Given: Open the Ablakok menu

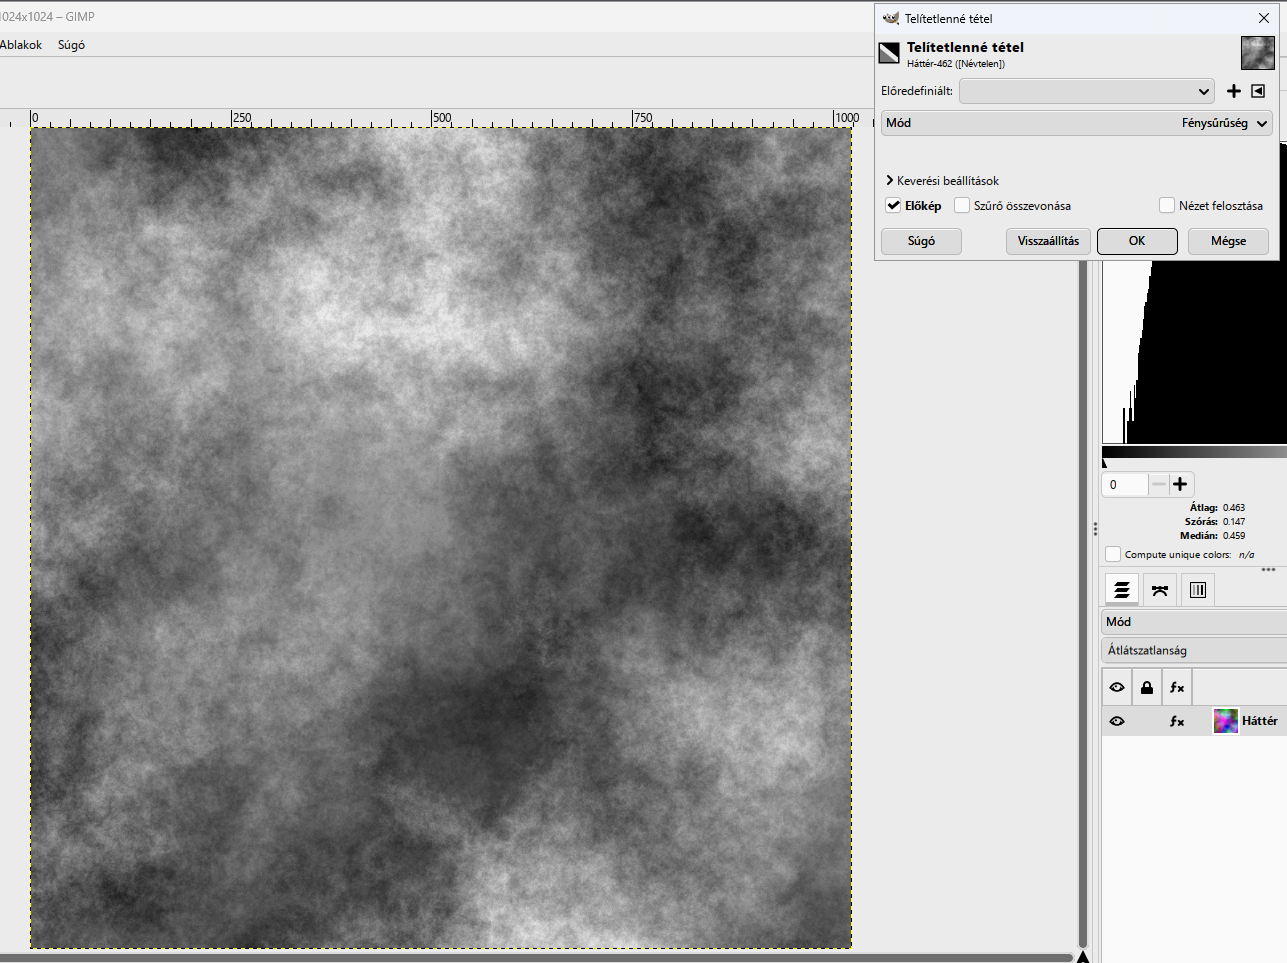Looking at the screenshot, I should 21,45.
